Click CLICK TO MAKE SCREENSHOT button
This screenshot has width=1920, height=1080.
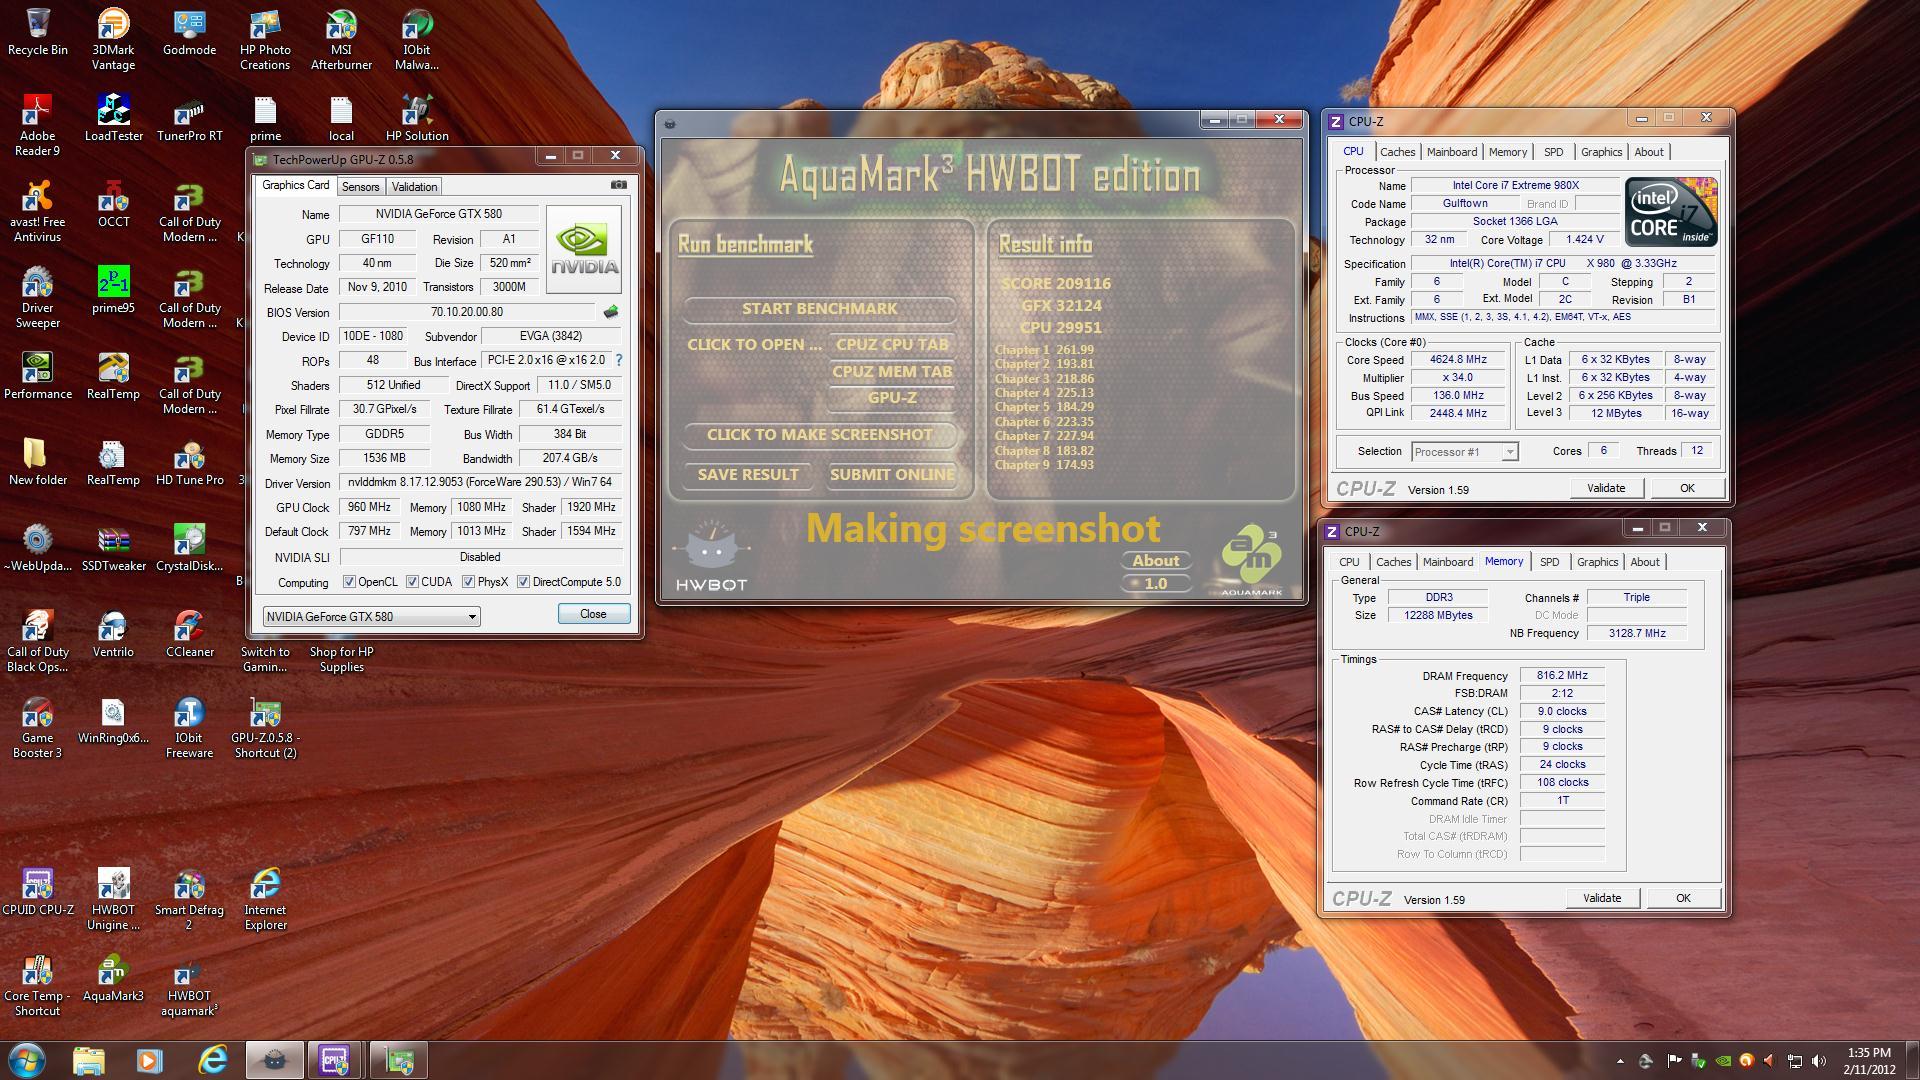(x=820, y=435)
